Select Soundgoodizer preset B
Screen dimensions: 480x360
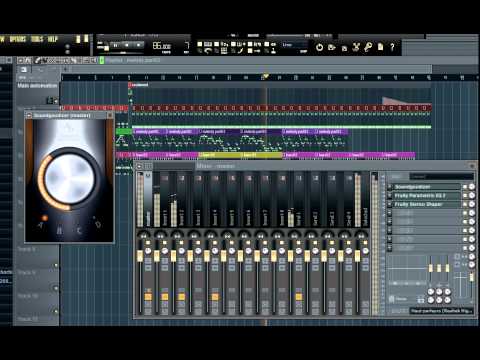[59, 230]
